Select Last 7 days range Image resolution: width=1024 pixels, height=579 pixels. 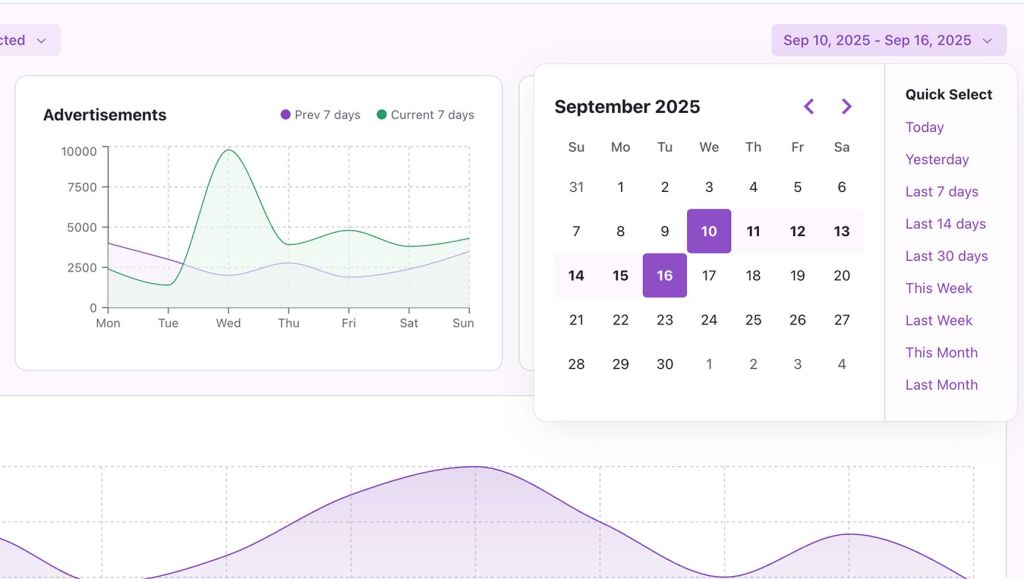941,191
